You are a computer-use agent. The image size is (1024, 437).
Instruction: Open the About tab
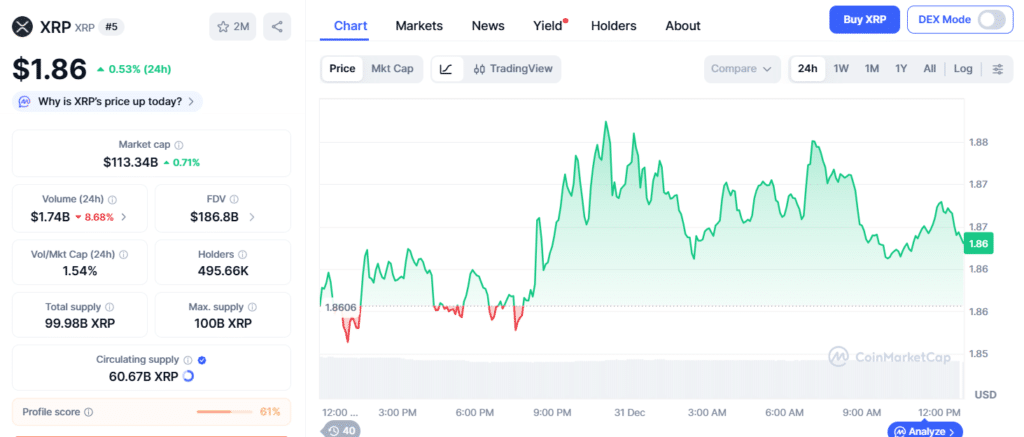coord(683,26)
